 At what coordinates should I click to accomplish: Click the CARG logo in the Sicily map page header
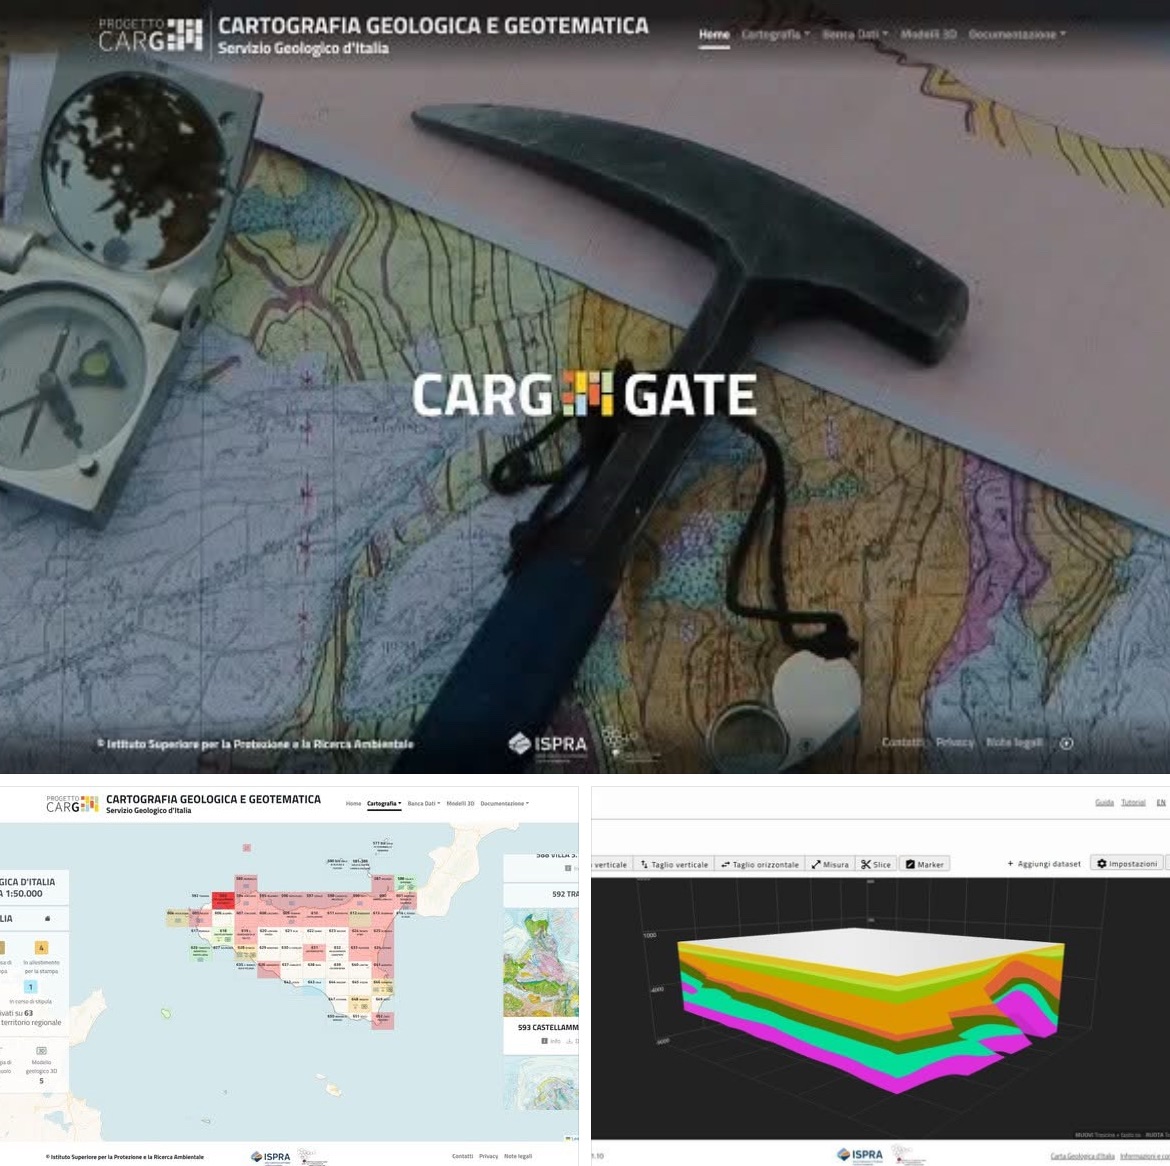click(x=72, y=803)
